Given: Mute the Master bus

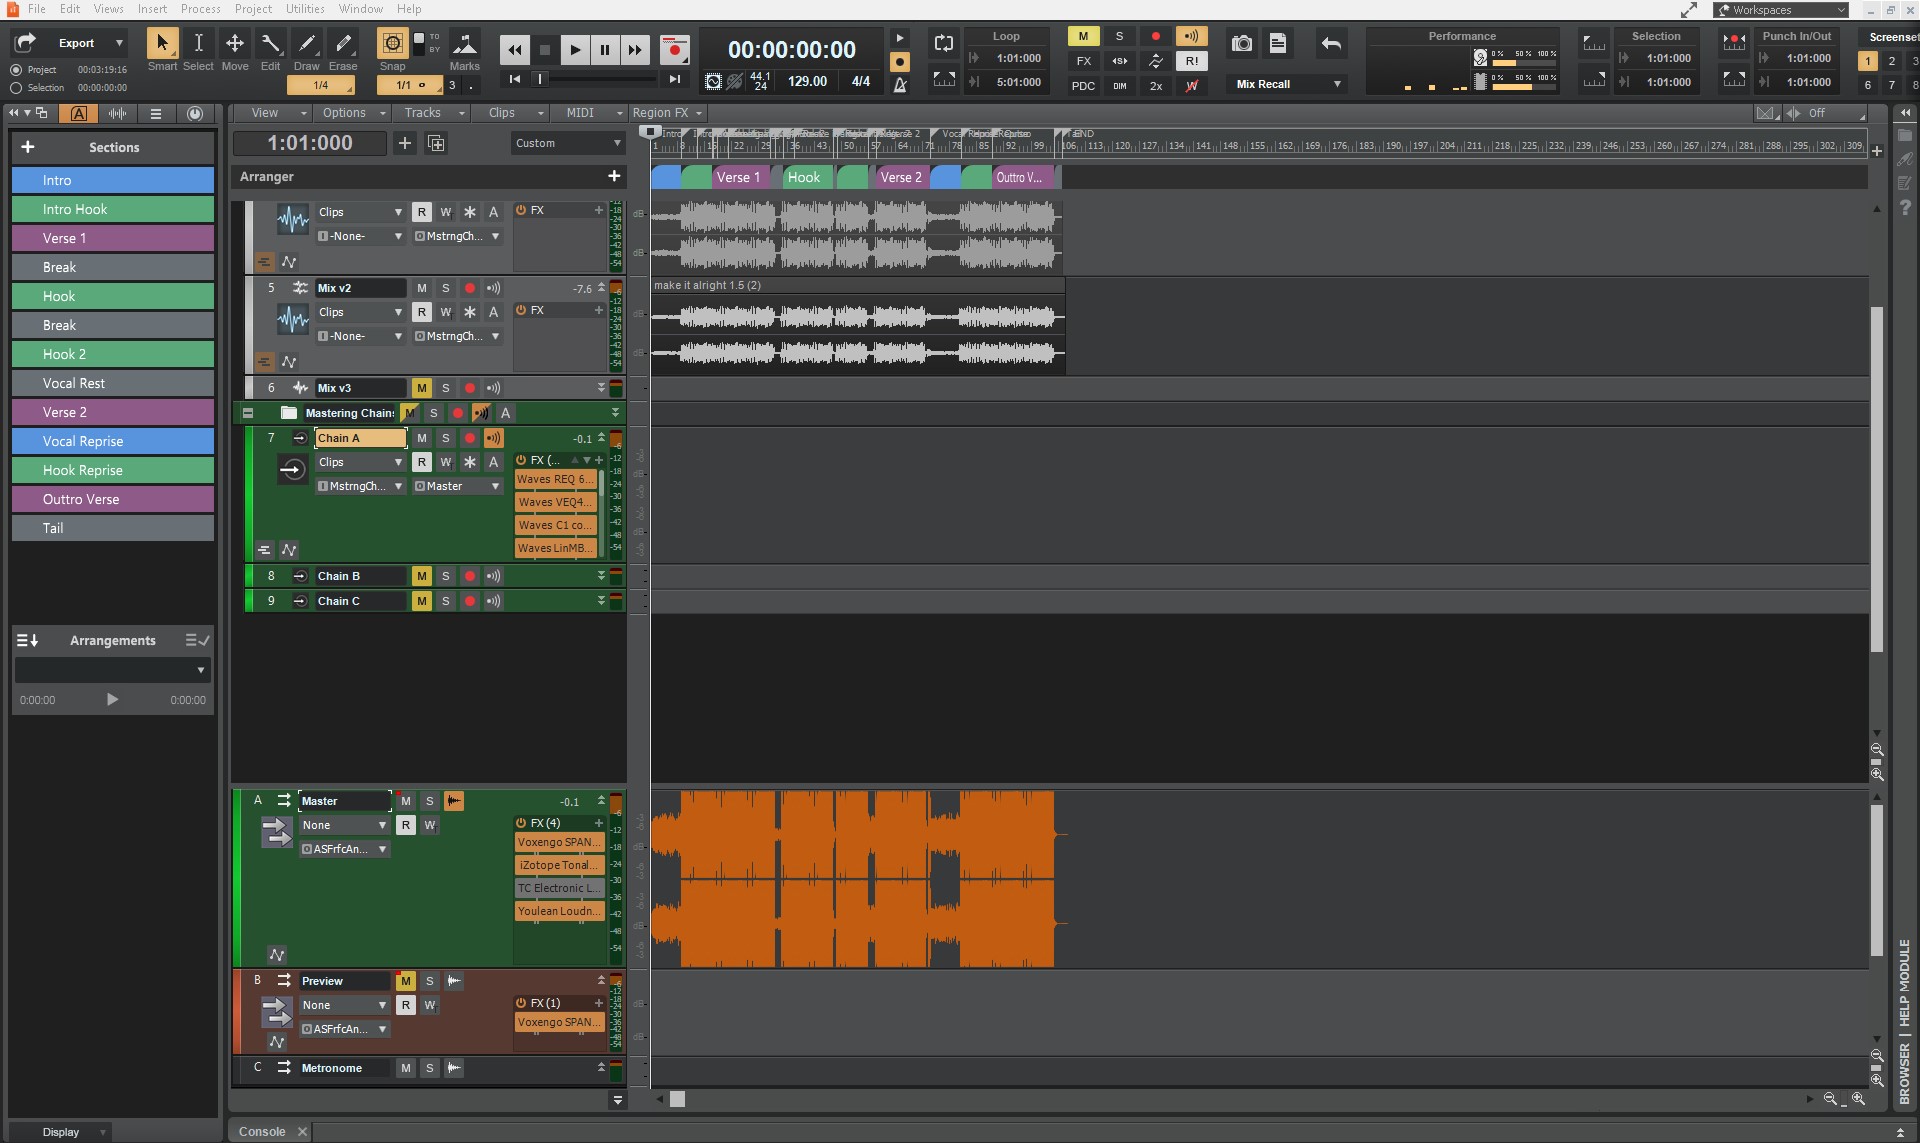Looking at the screenshot, I should click(406, 801).
